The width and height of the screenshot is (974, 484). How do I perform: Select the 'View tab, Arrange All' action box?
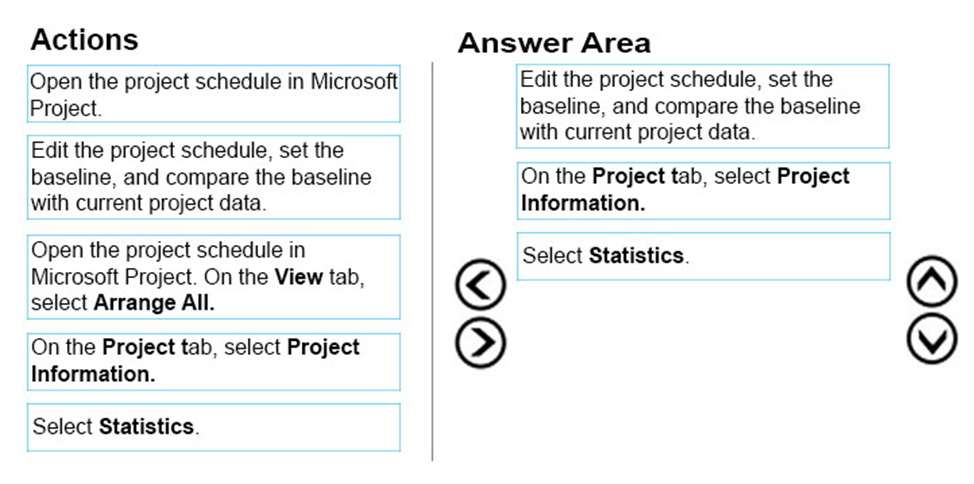click(214, 276)
